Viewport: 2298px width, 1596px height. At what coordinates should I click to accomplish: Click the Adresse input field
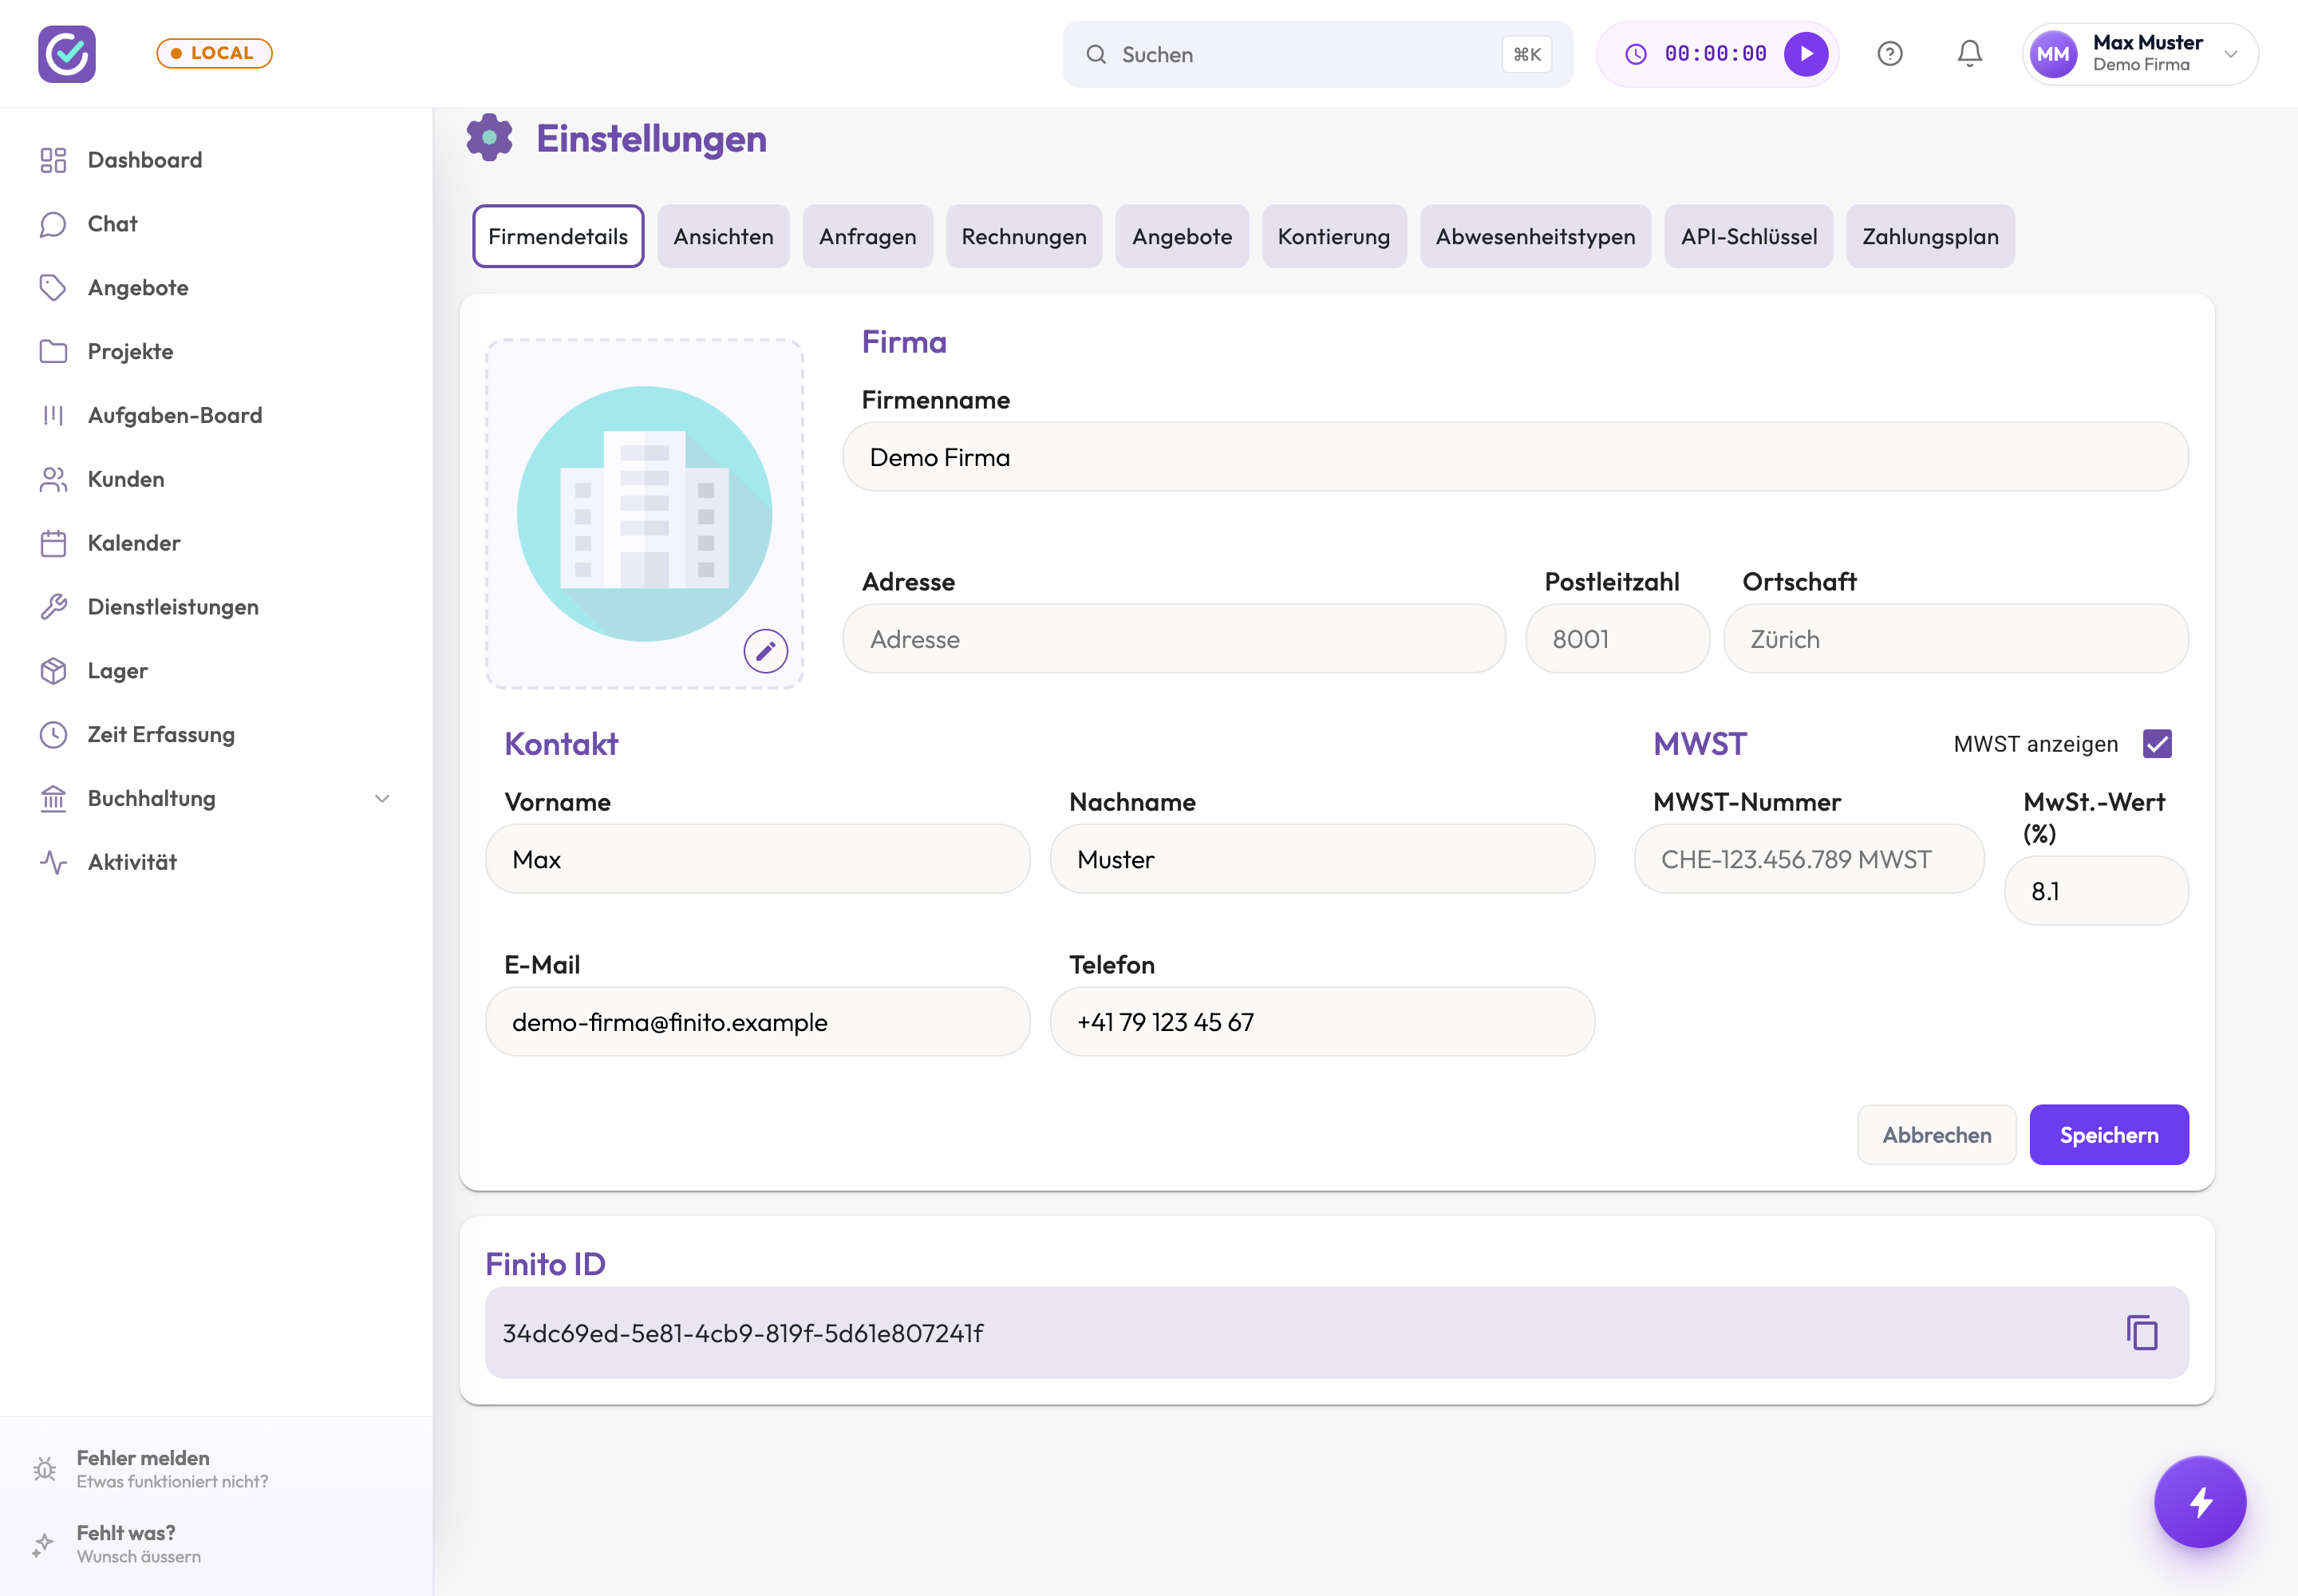[x=1174, y=639]
